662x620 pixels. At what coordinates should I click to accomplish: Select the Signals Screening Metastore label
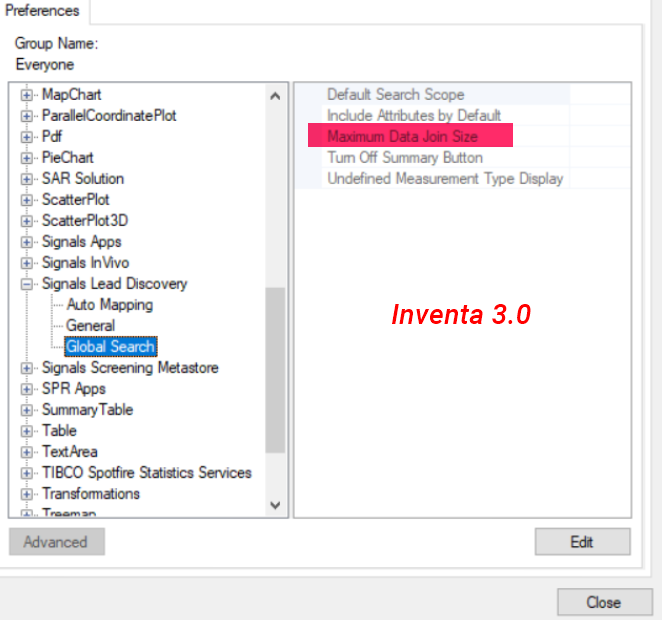(x=130, y=368)
